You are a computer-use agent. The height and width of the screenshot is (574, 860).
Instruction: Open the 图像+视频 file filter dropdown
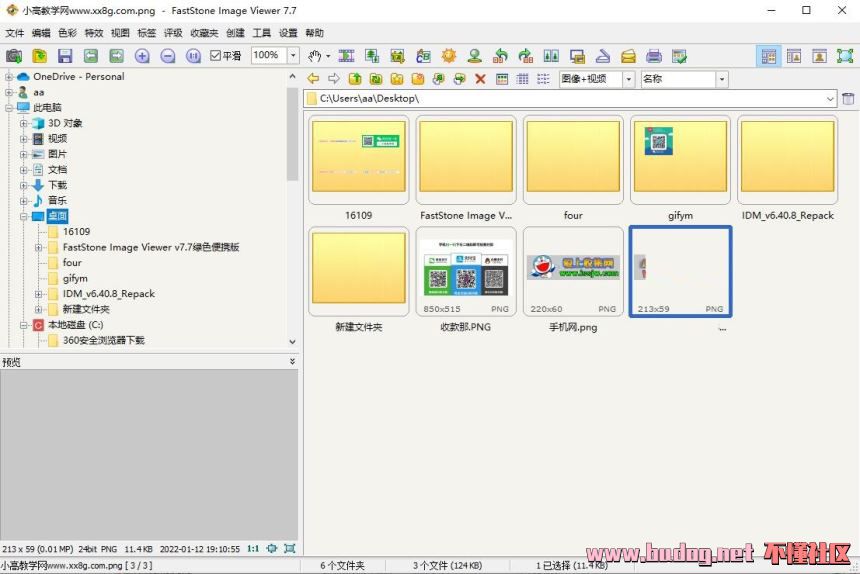click(628, 79)
